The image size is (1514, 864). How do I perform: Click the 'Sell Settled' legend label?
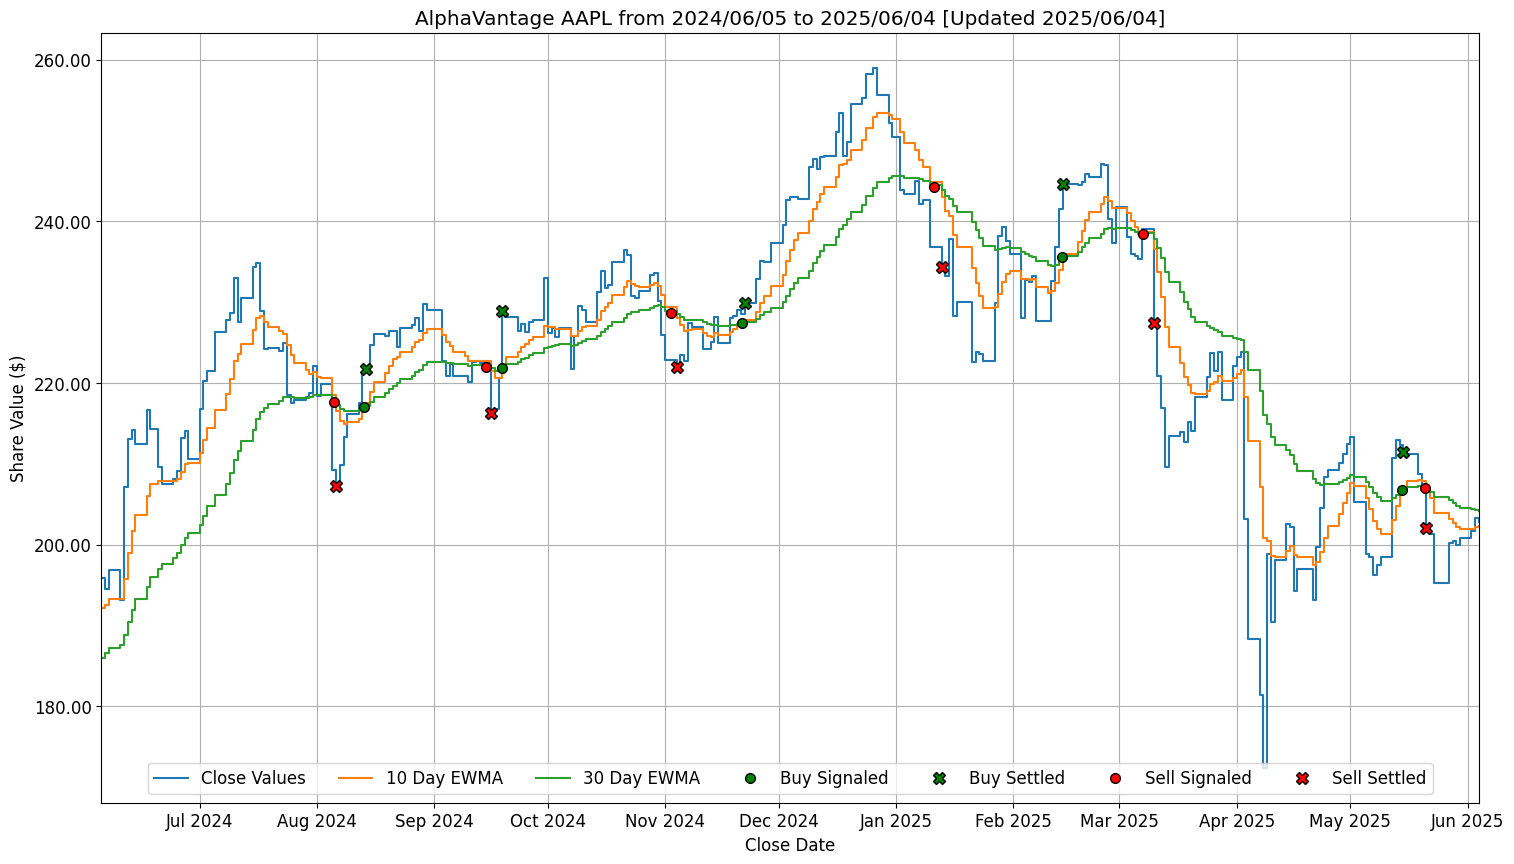pyautogui.click(x=1379, y=778)
